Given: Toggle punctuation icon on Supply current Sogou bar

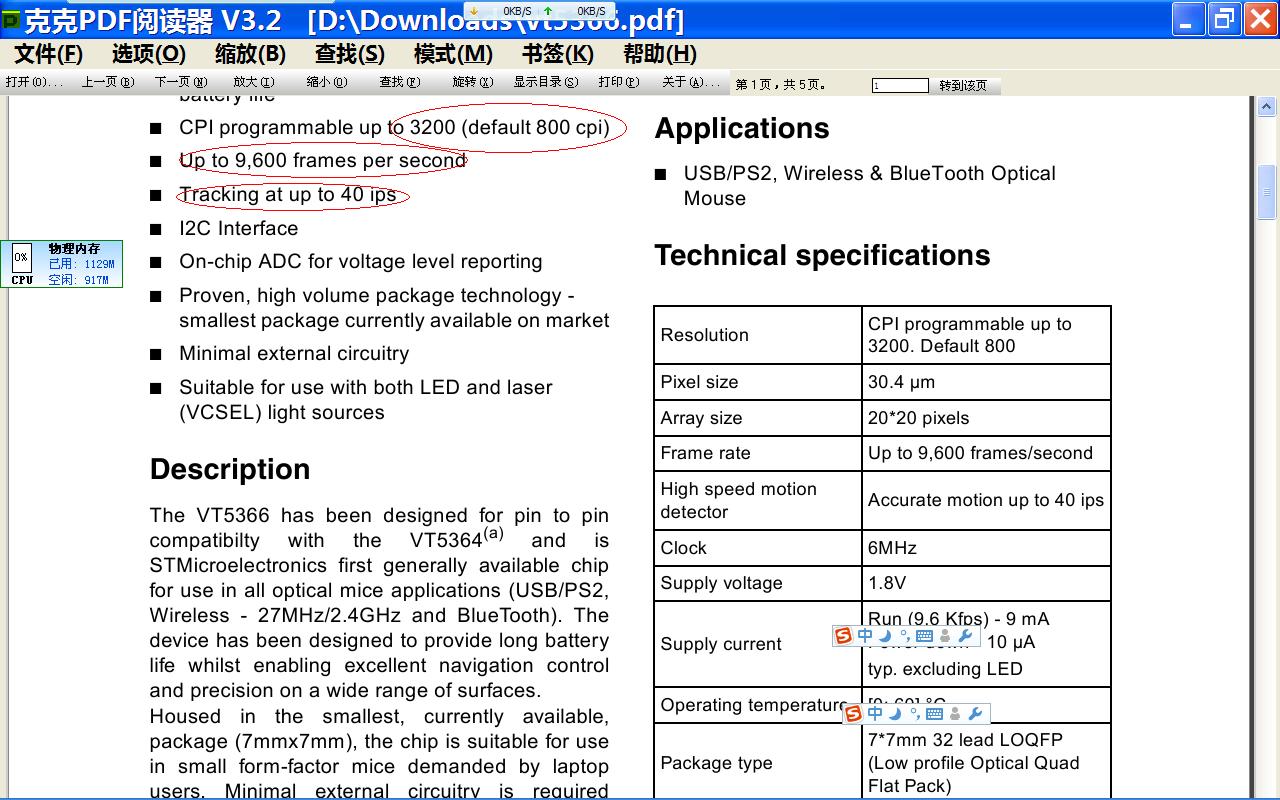Looking at the screenshot, I should 904,636.
